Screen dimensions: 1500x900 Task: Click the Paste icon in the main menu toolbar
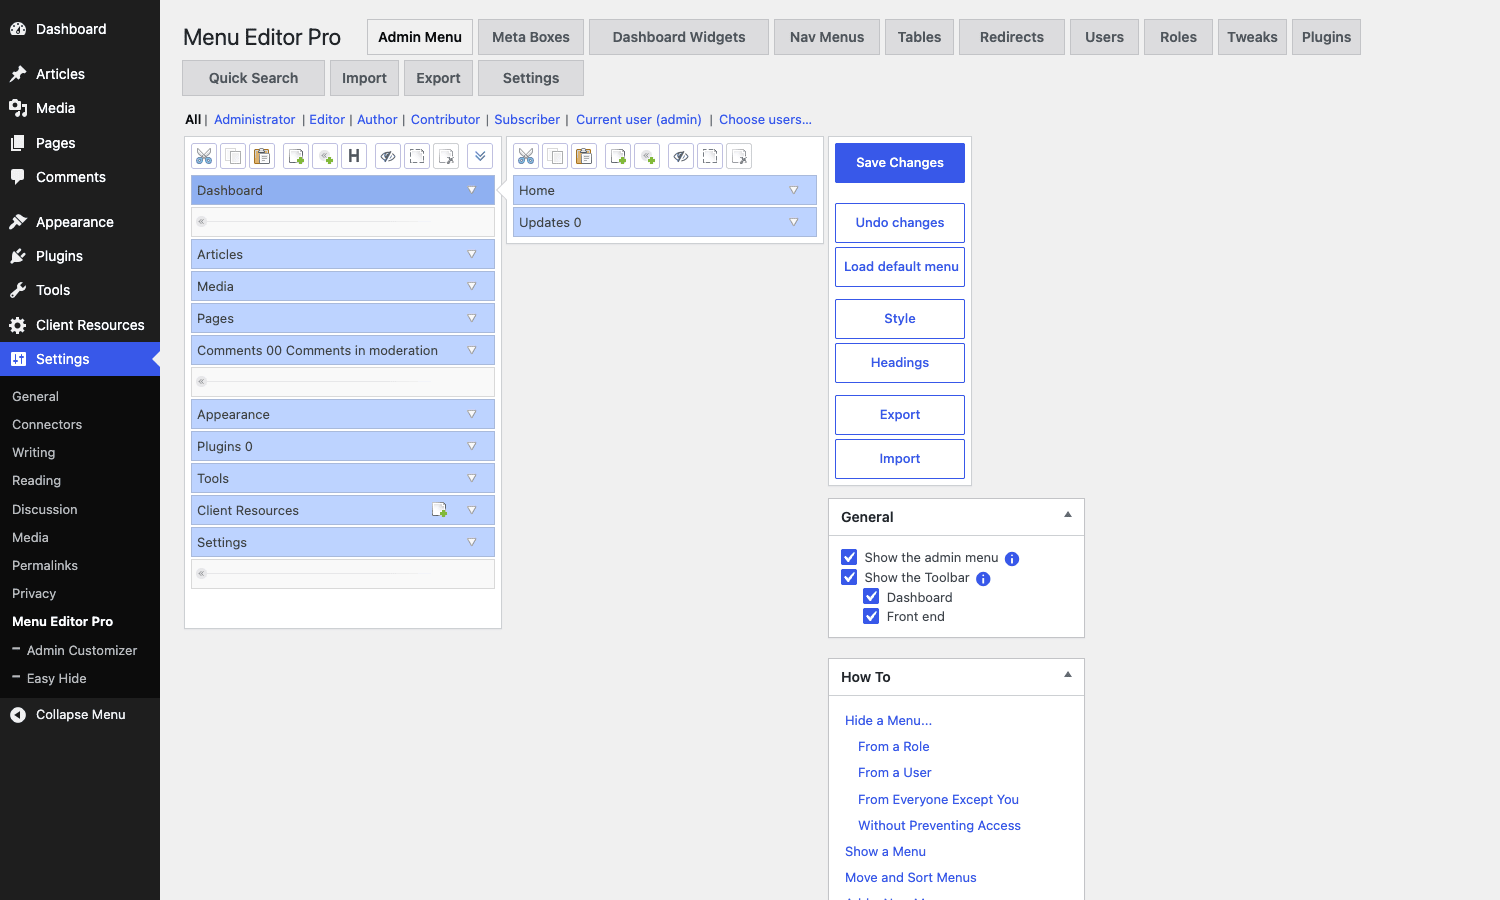(262, 156)
